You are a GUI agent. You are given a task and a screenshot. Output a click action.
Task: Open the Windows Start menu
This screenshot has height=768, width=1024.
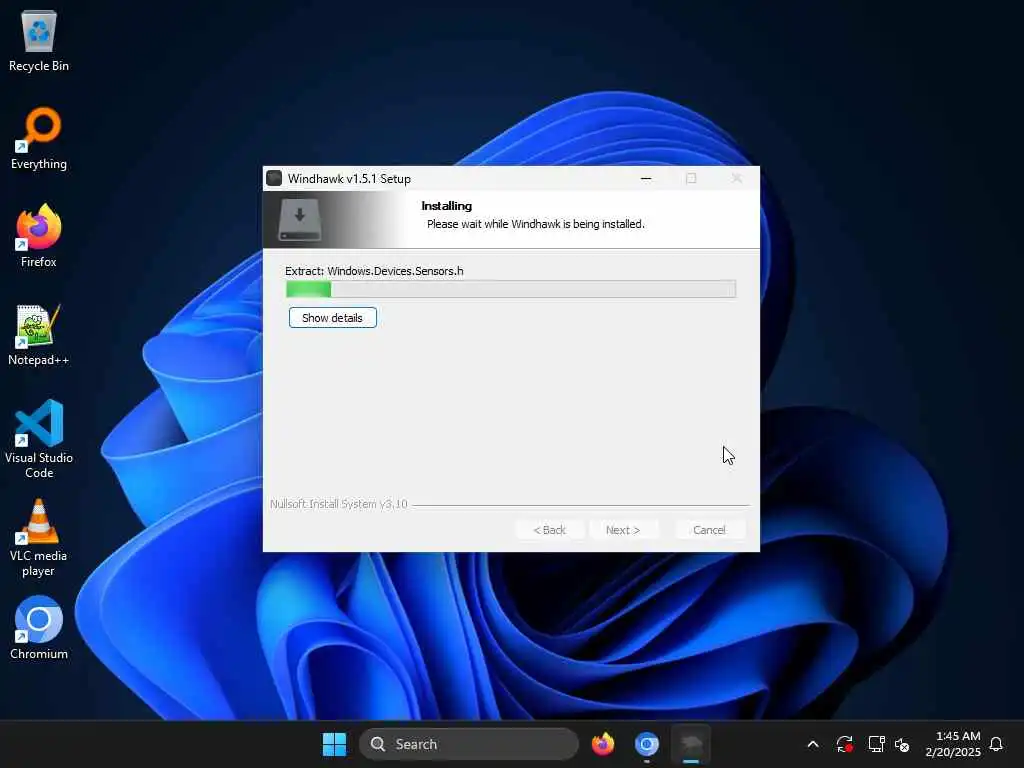334,744
